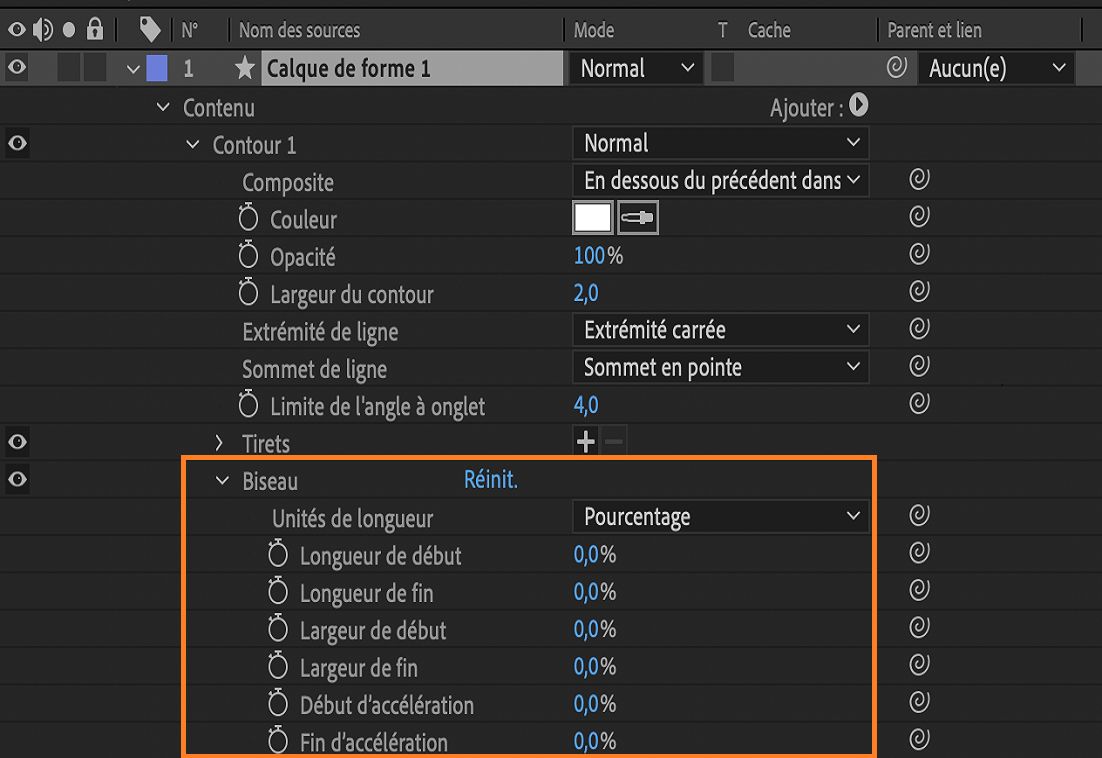Click the stopwatch icon next to Couleur

(249, 219)
